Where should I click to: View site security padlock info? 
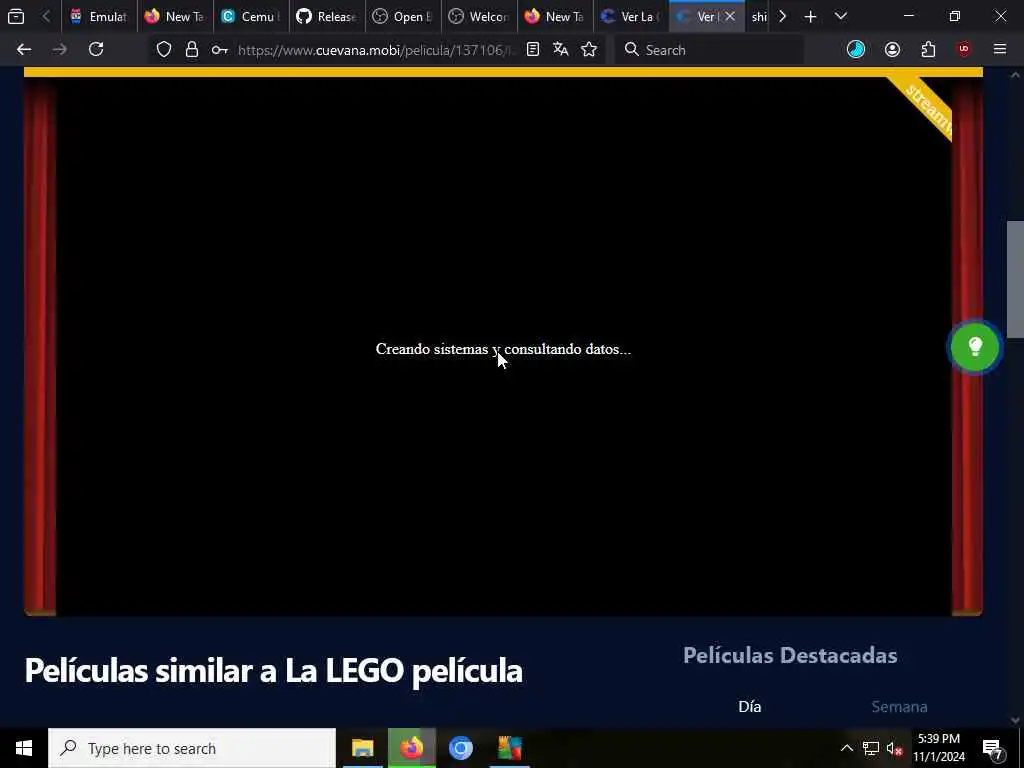[191, 50]
